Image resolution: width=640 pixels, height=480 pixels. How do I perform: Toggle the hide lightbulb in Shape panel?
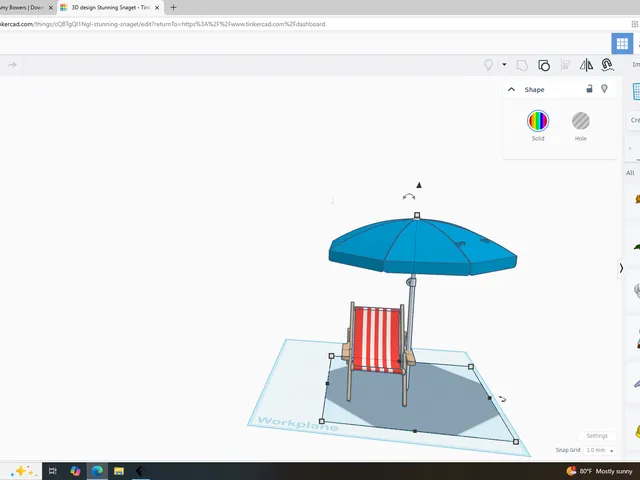tap(604, 89)
